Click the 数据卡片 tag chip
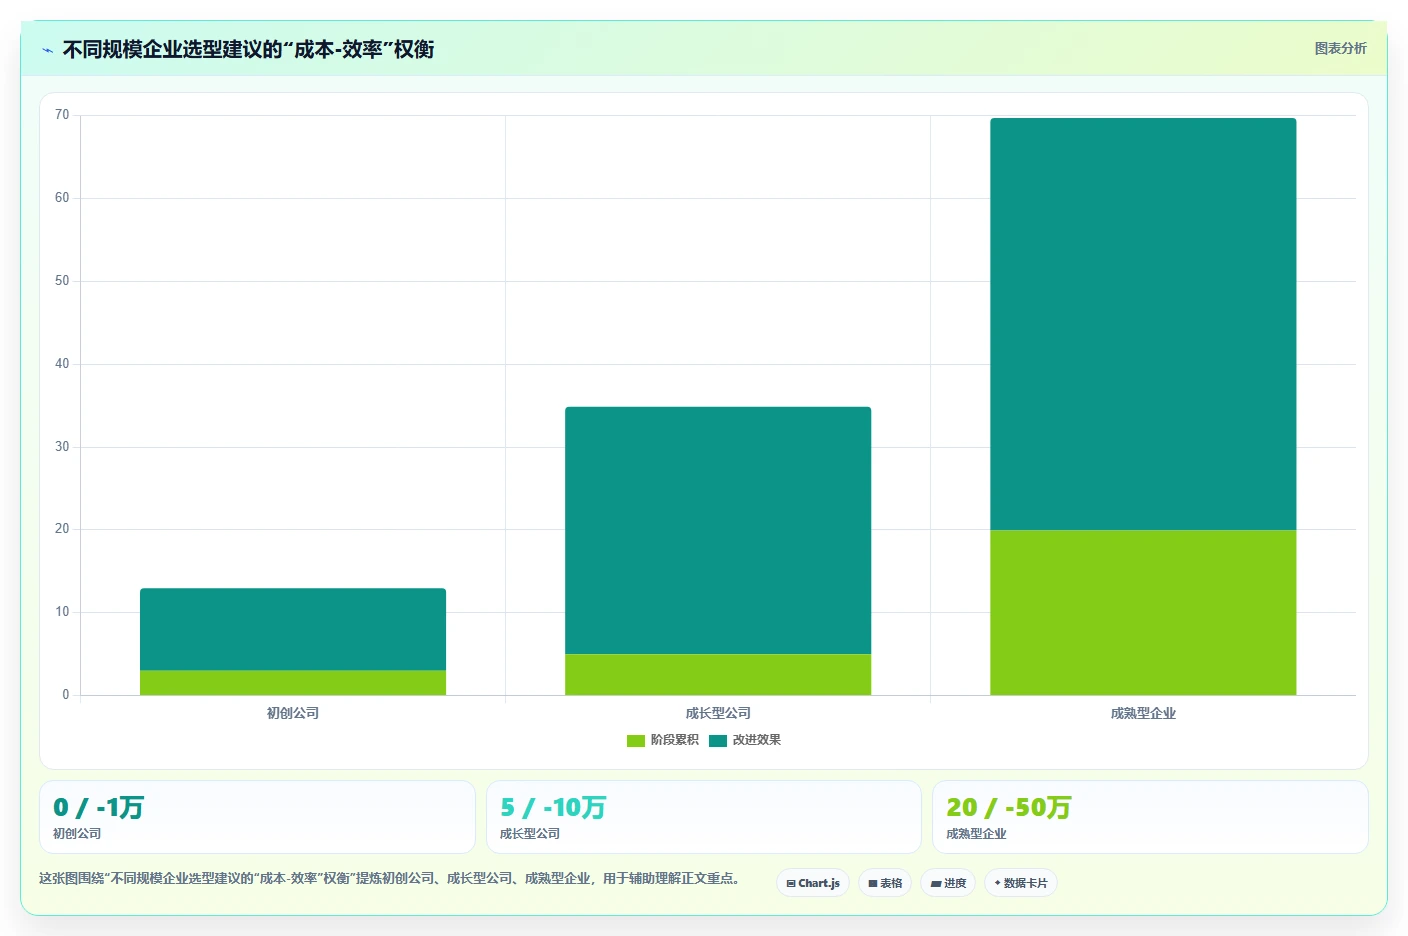The image size is (1408, 936). [x=1021, y=883]
